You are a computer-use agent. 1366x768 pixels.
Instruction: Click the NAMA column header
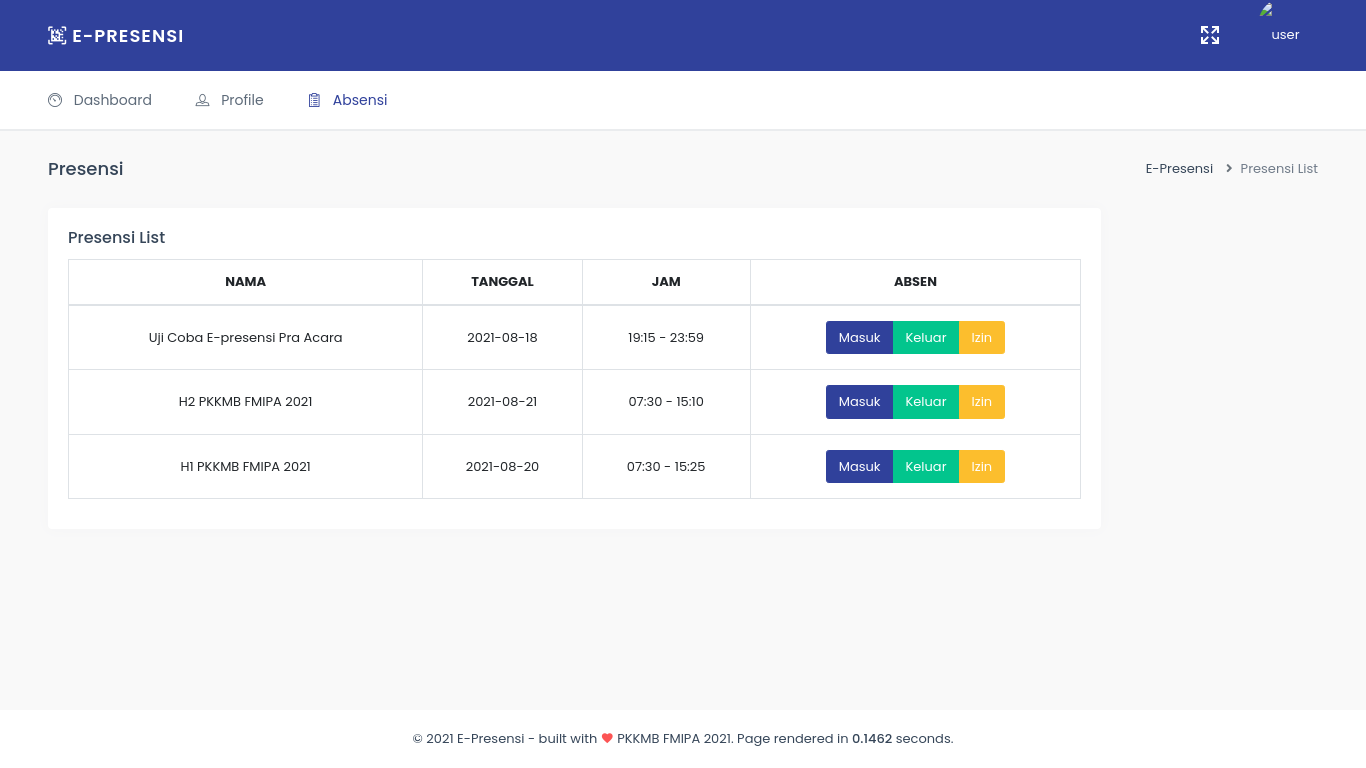pos(245,282)
